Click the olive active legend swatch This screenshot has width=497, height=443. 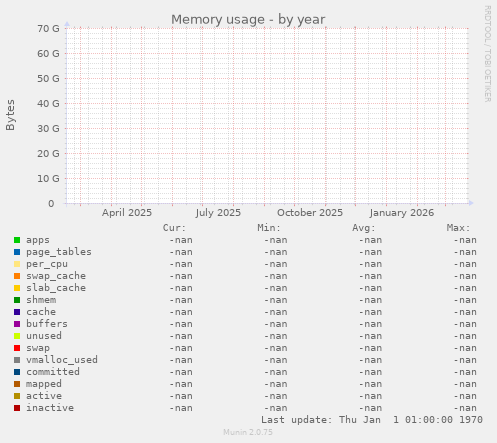point(17,396)
